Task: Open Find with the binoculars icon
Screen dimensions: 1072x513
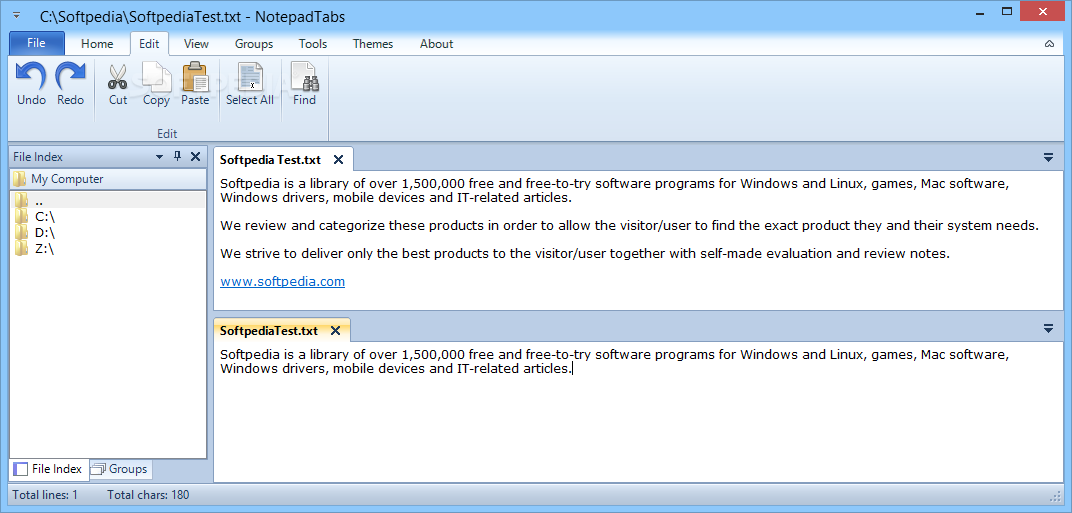Action: 304,77
